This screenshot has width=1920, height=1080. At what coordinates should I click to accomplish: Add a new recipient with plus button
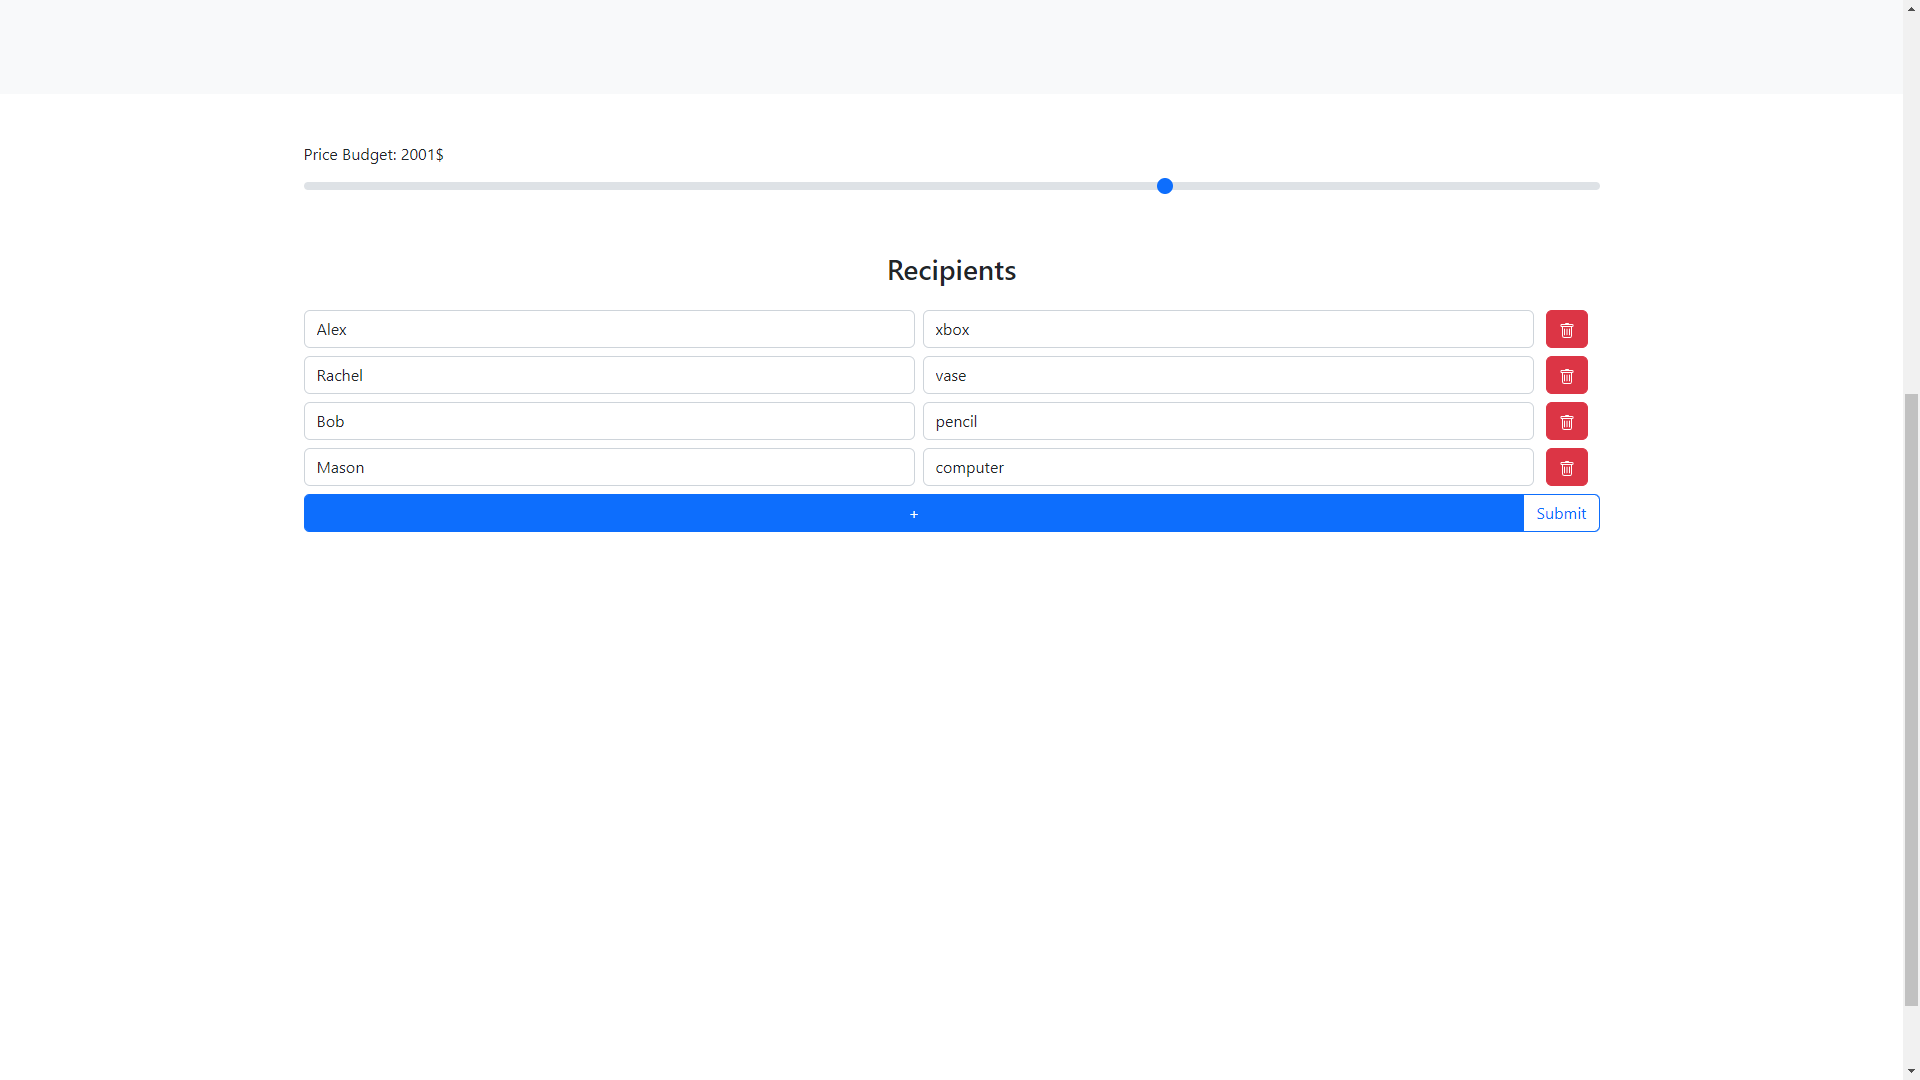coord(913,513)
